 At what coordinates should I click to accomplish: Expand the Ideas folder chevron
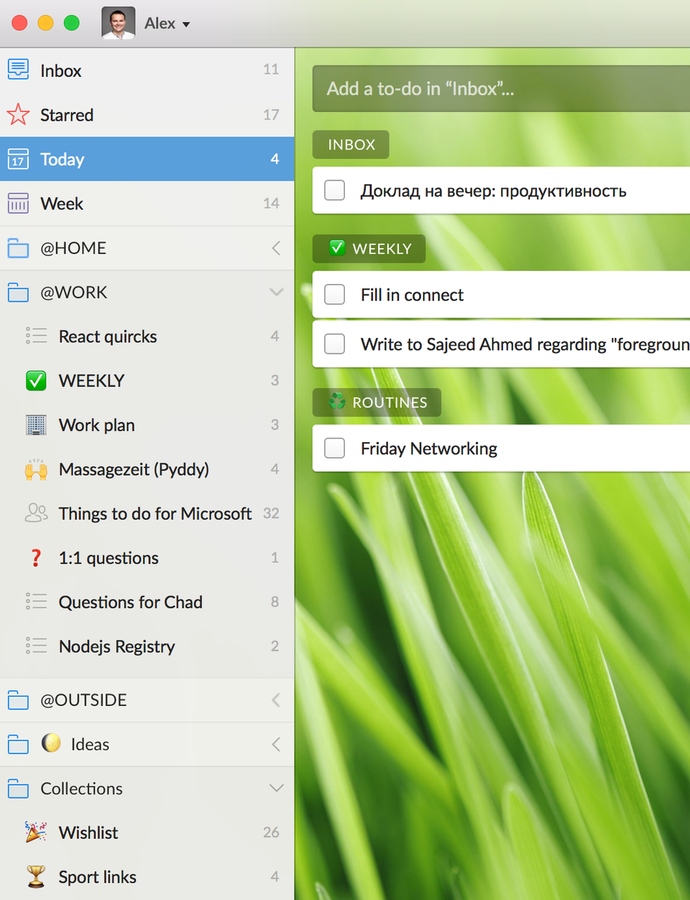click(x=276, y=744)
